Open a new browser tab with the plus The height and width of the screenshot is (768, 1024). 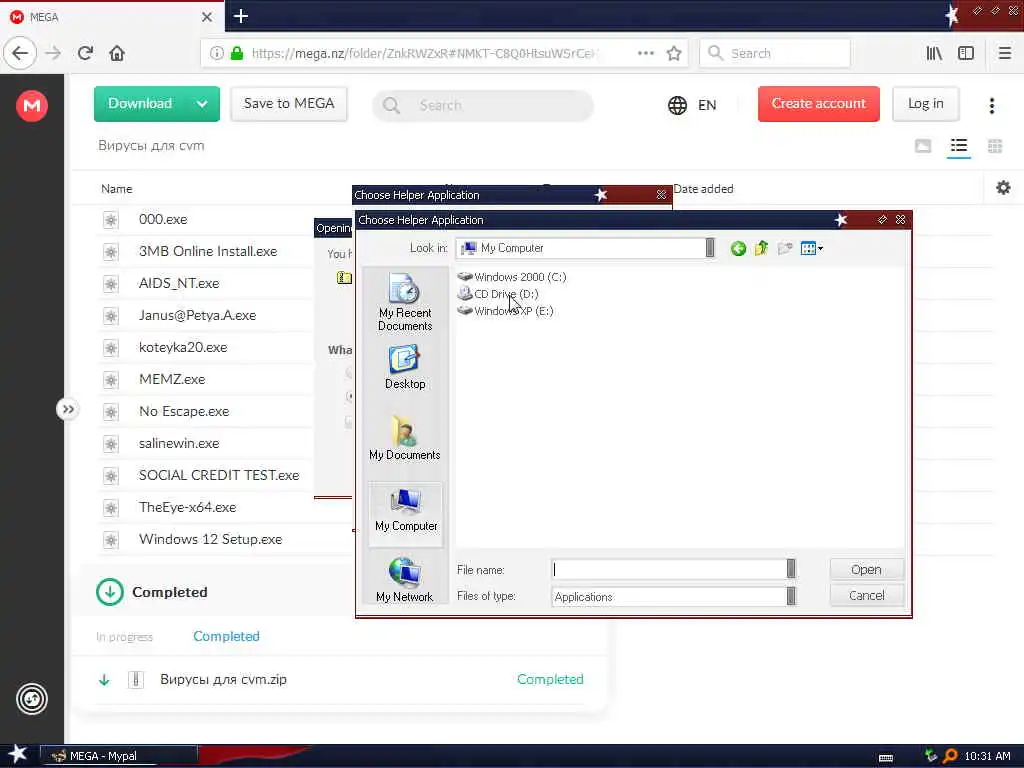pos(241,16)
